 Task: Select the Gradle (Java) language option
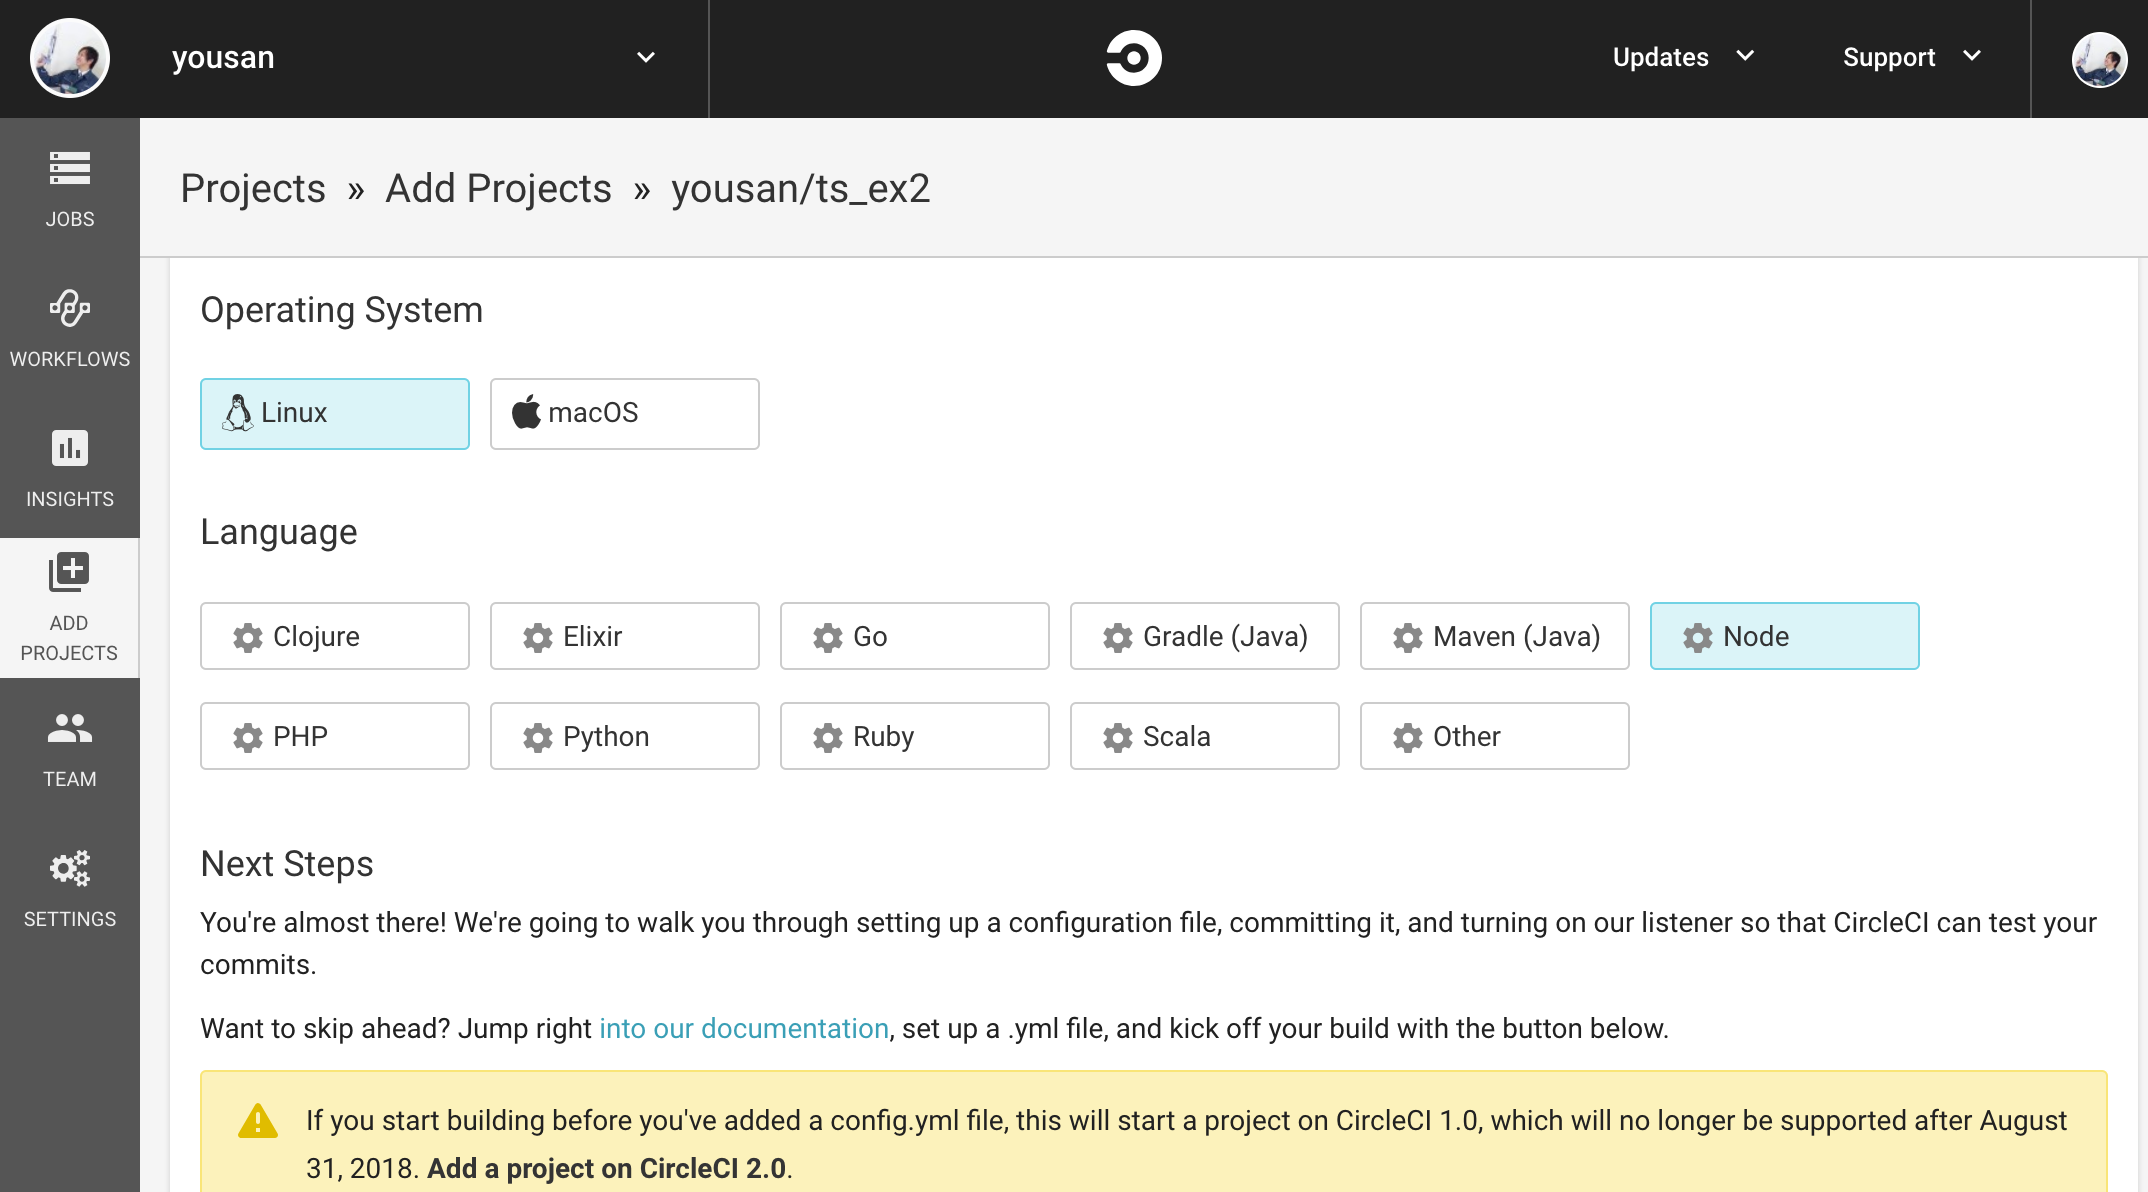coord(1204,636)
